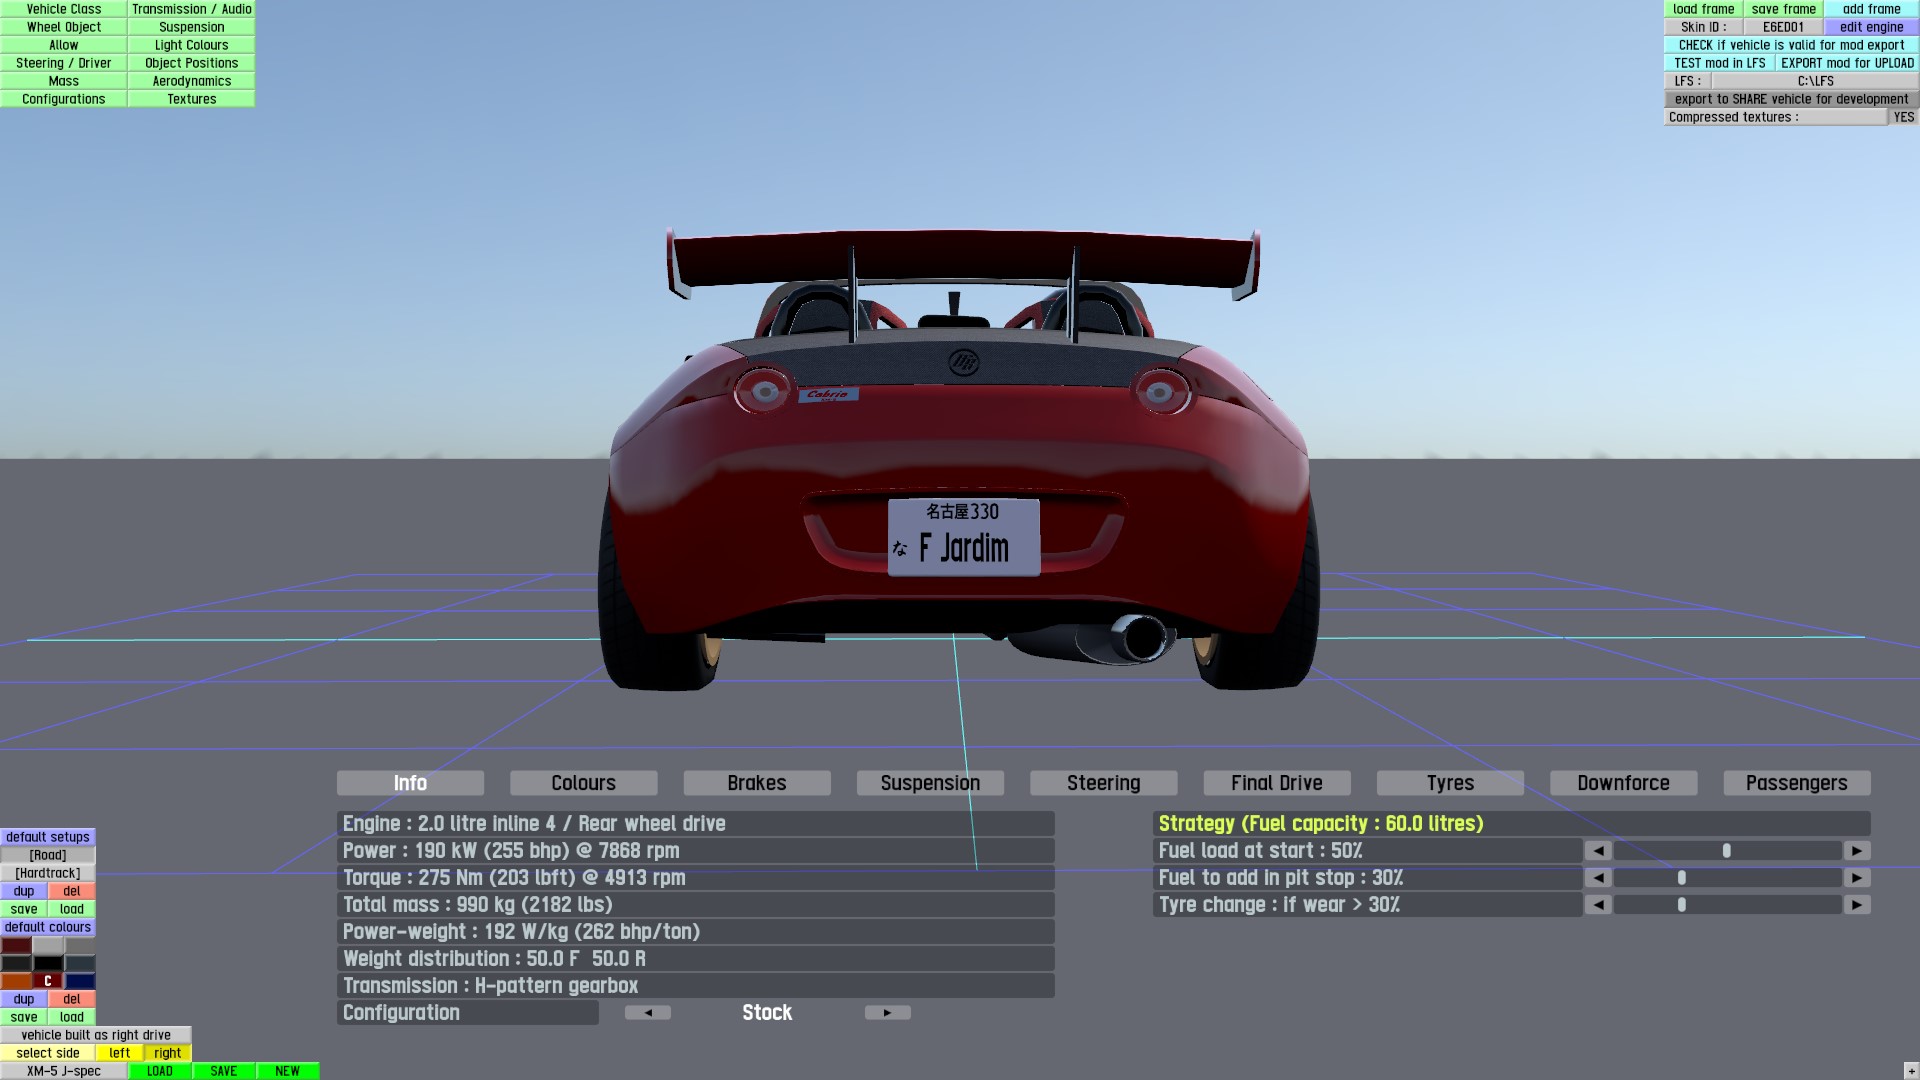This screenshot has width=1920, height=1080.
Task: Click the previous Configuration arrow
Action: tap(648, 1013)
